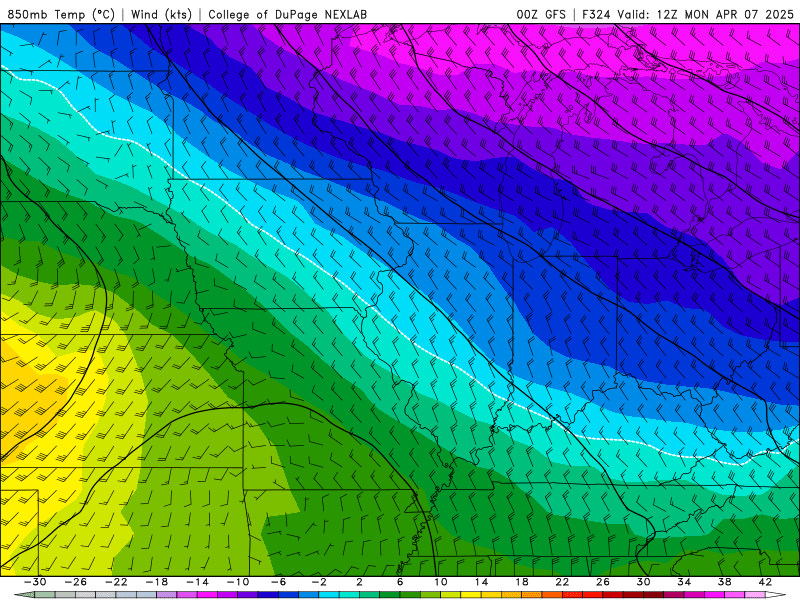Viewport: 800px width, 600px height.
Task: Click the -22 colorbar label
Action: pos(116,582)
